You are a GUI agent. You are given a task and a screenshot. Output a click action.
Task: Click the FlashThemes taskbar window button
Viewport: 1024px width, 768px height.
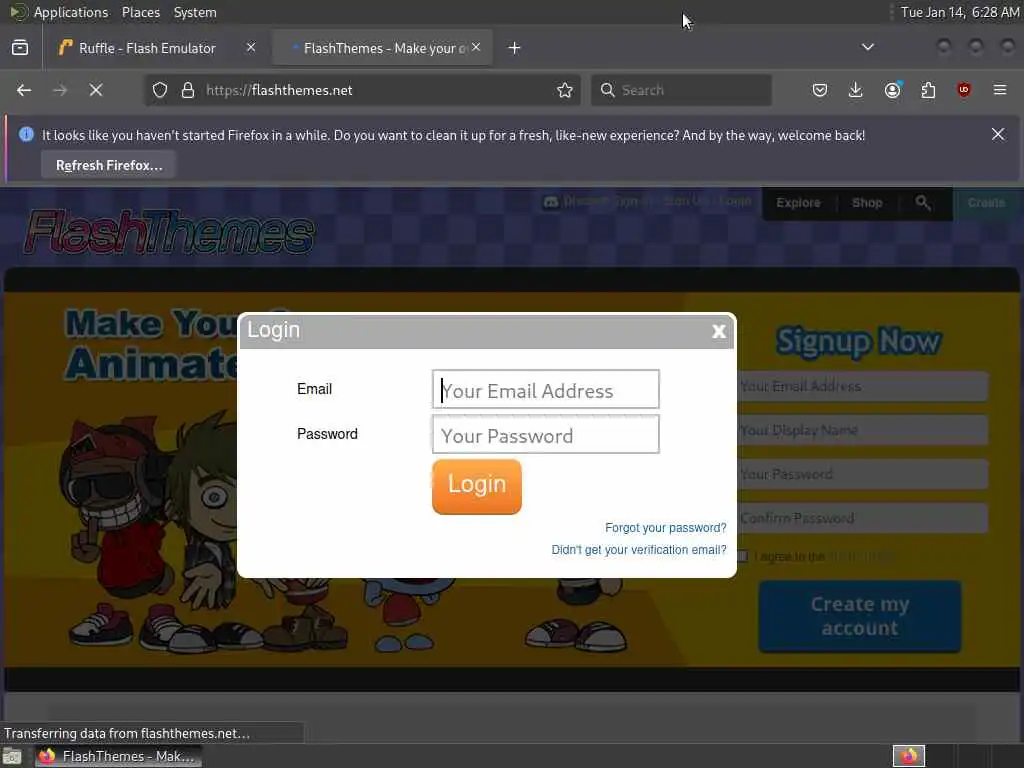click(118, 756)
